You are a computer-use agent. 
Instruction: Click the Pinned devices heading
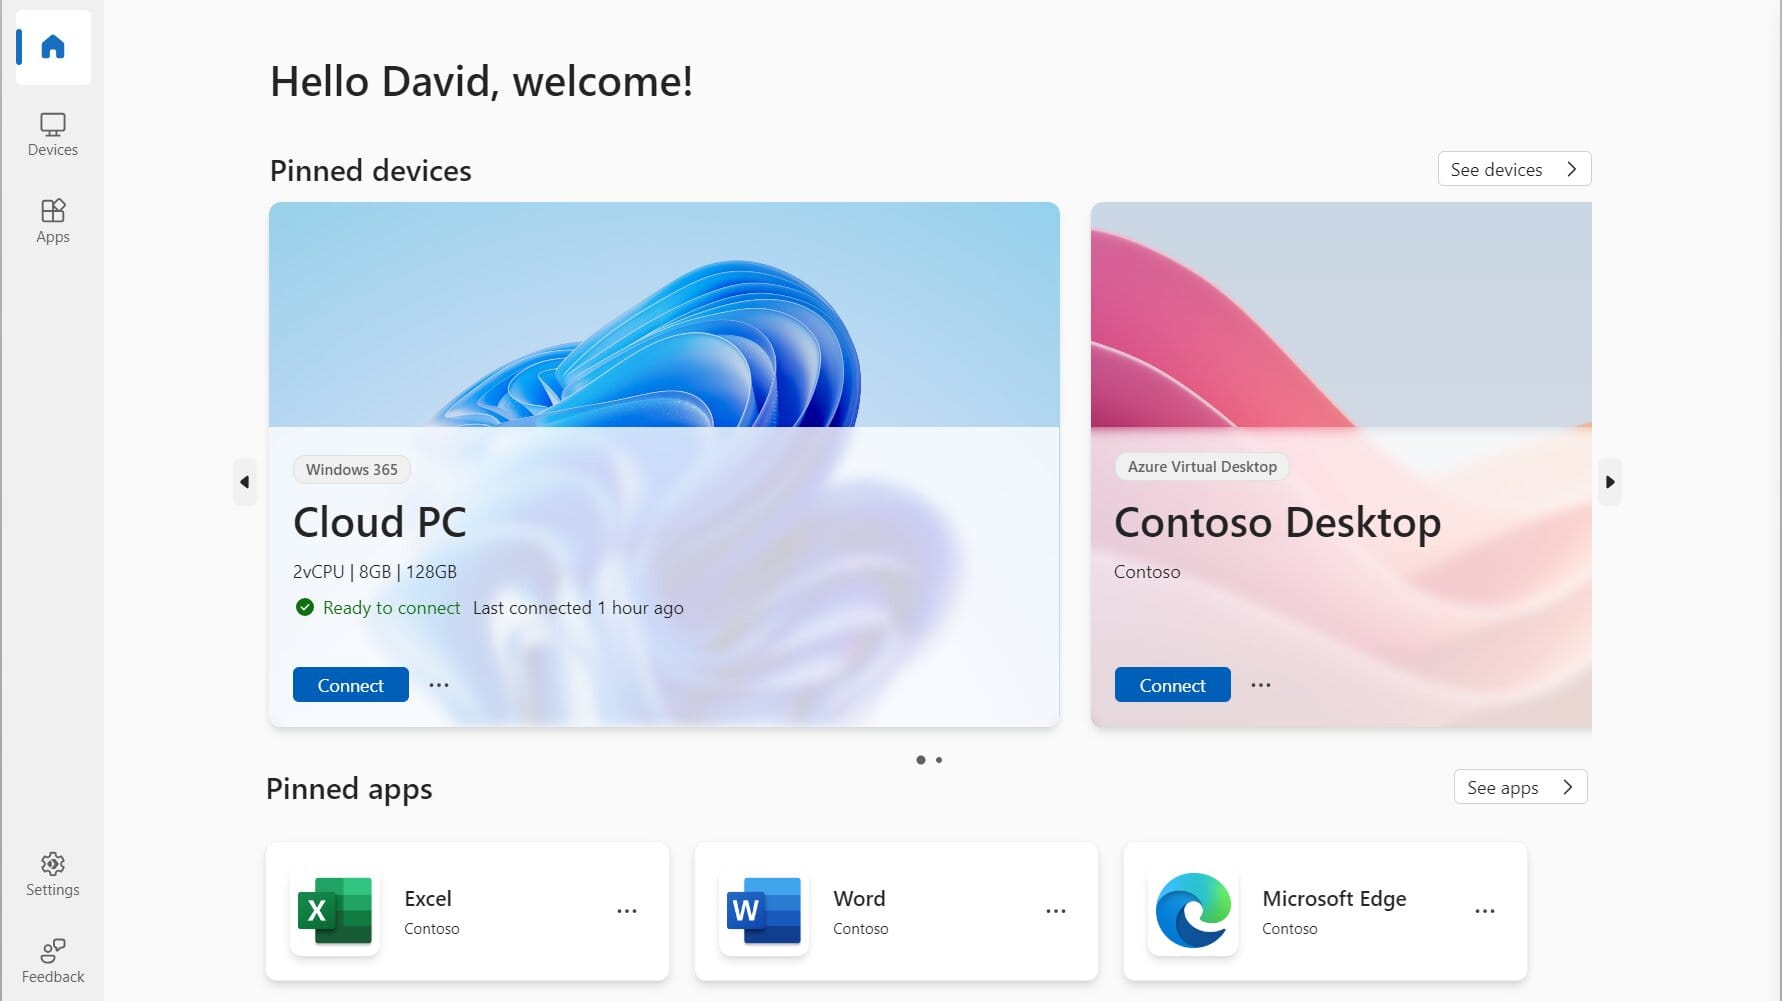tap(371, 170)
